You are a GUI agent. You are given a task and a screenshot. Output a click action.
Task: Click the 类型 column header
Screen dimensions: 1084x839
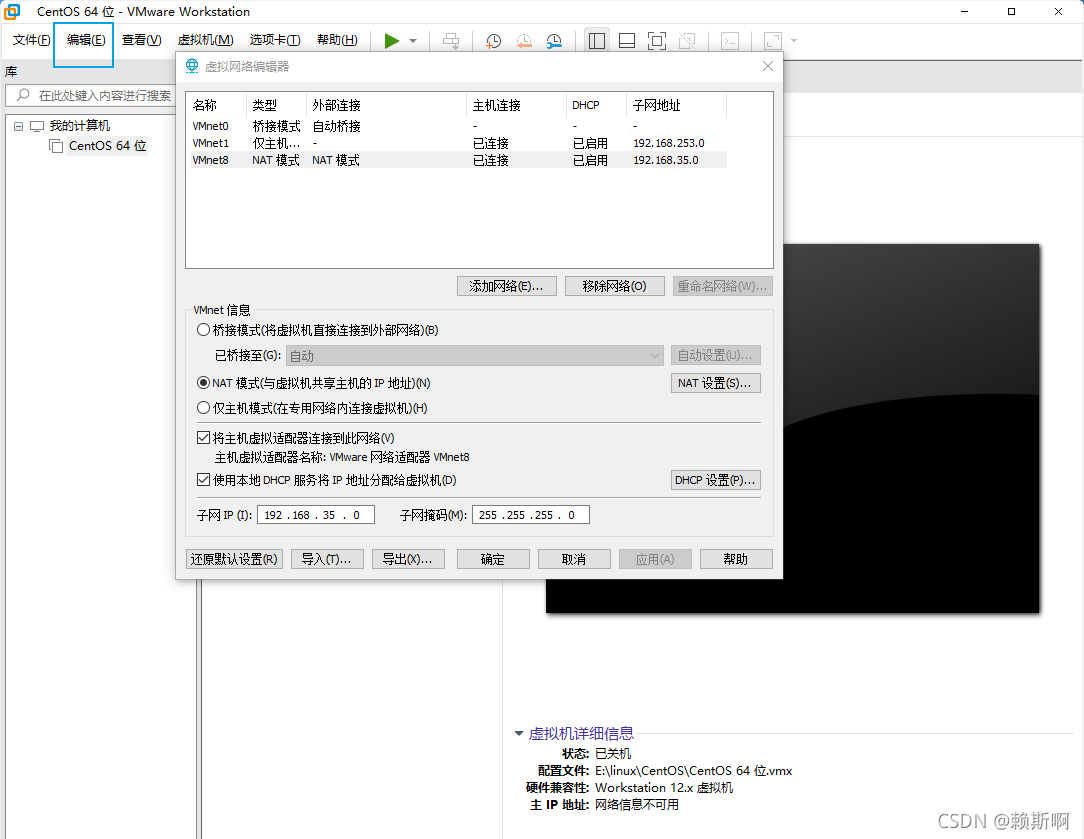(x=276, y=105)
